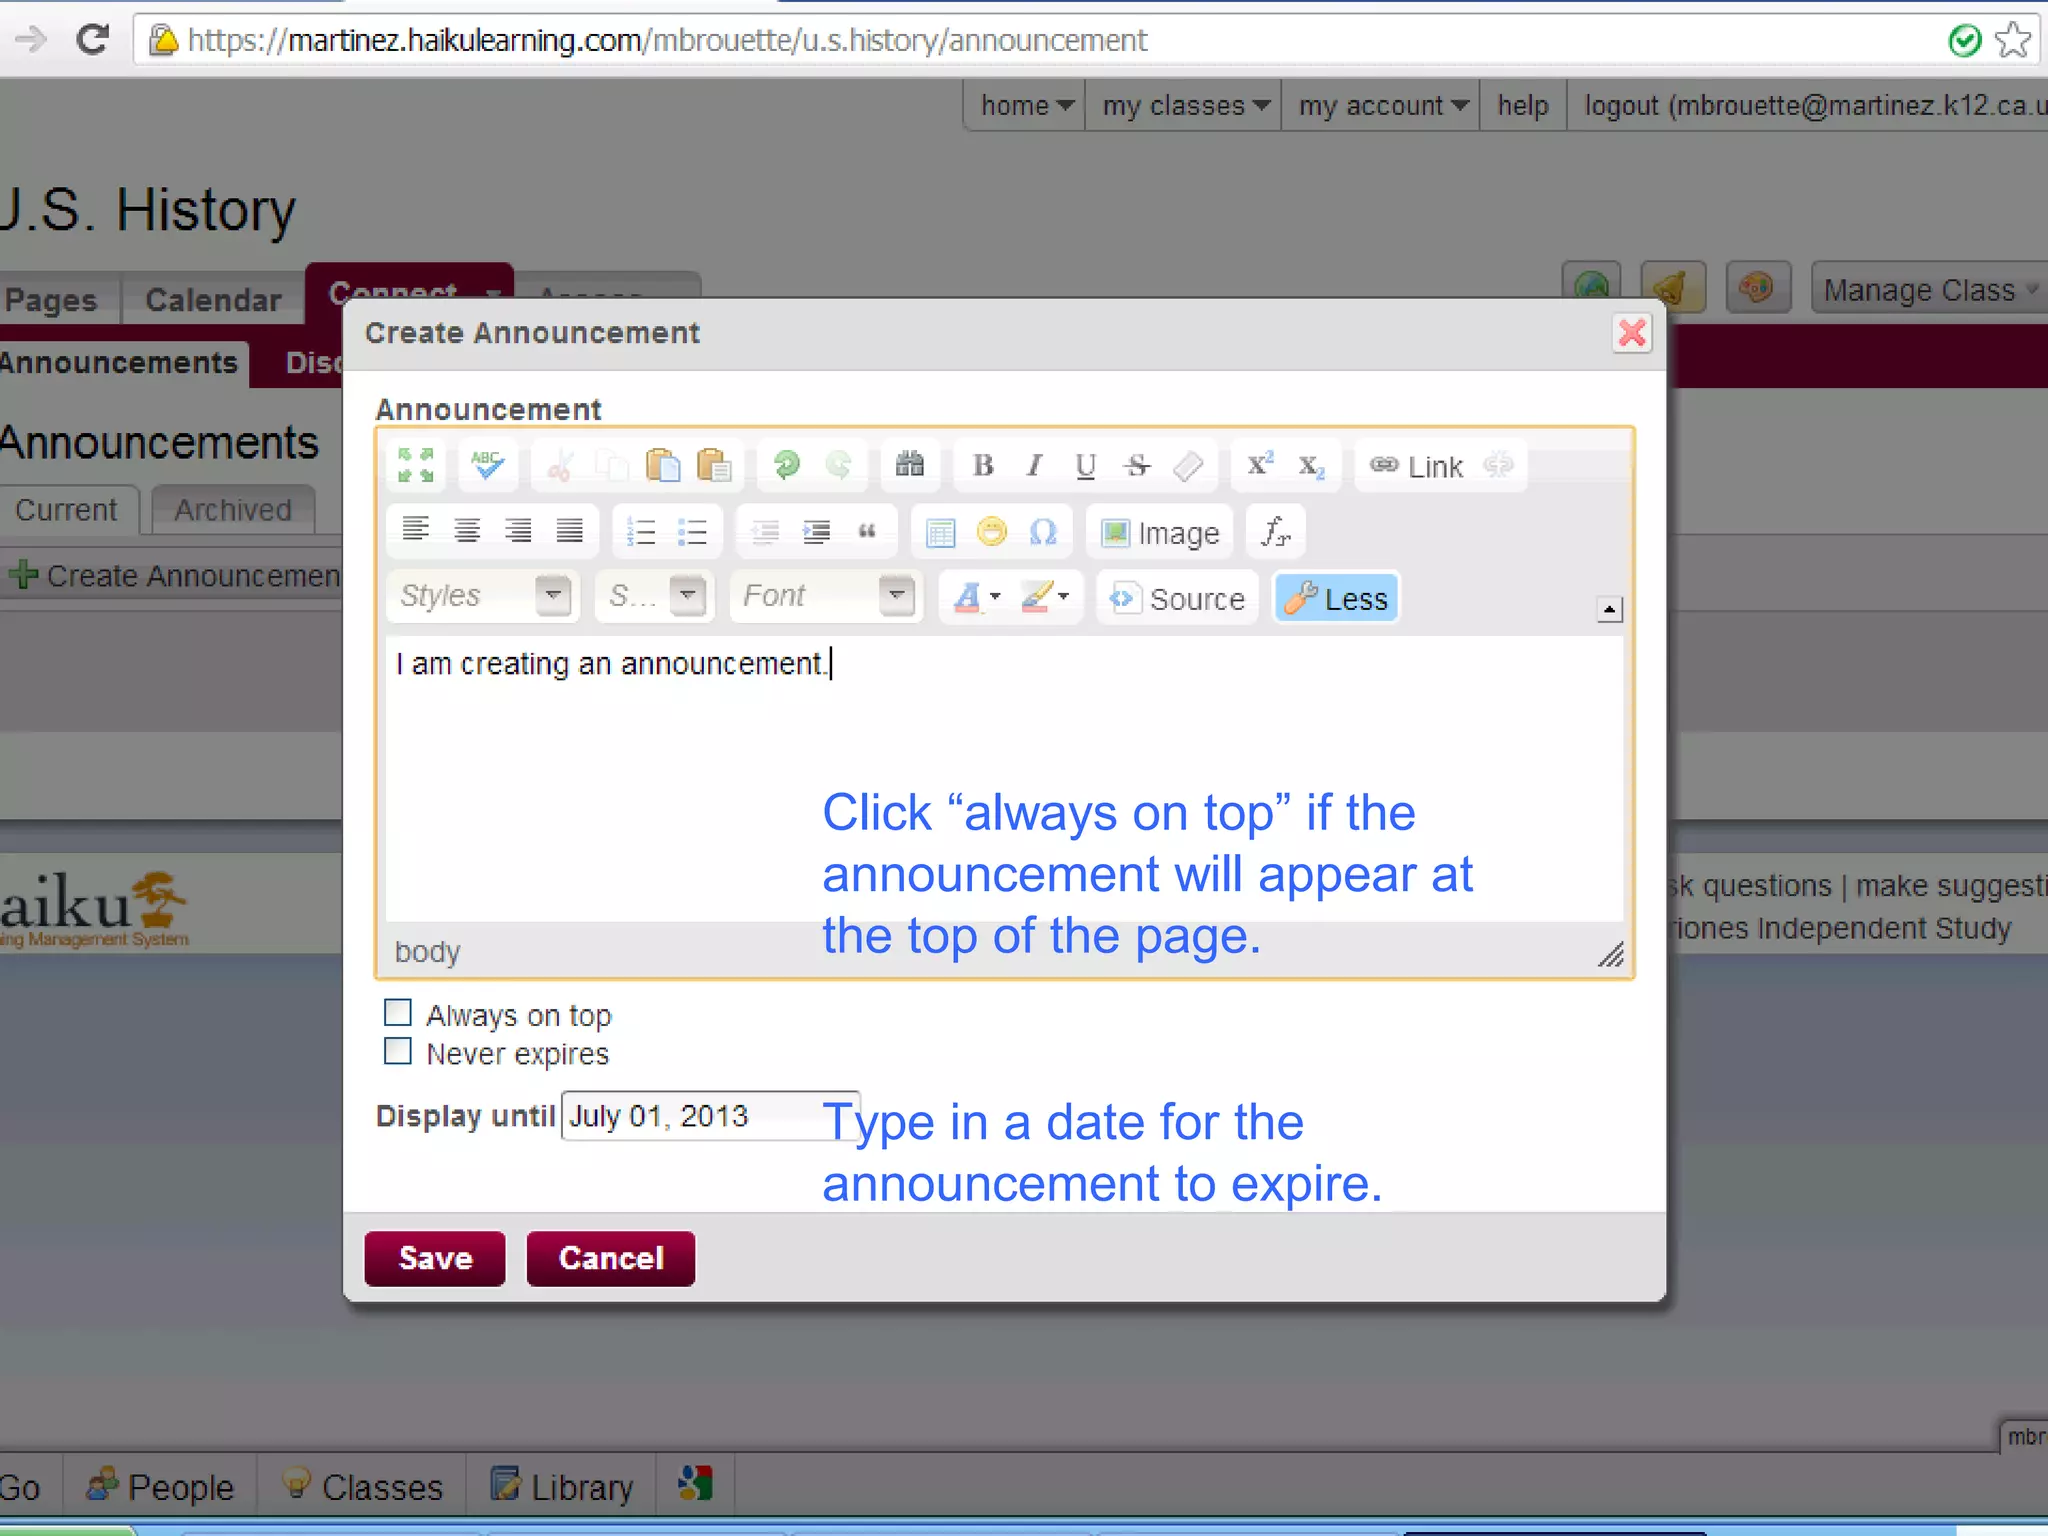Check the Always on top checkbox
Viewport: 2048px width, 1536px height.
click(x=398, y=1013)
